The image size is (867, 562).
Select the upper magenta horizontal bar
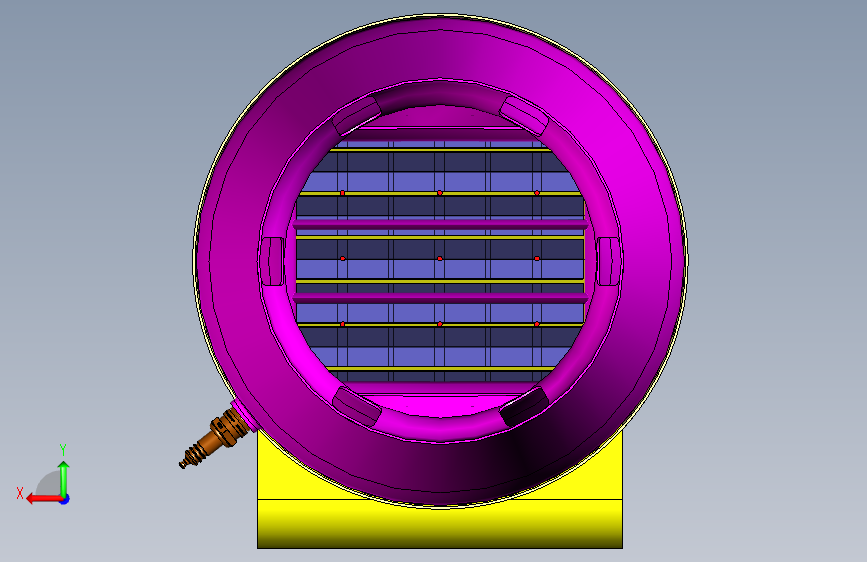tap(440, 225)
